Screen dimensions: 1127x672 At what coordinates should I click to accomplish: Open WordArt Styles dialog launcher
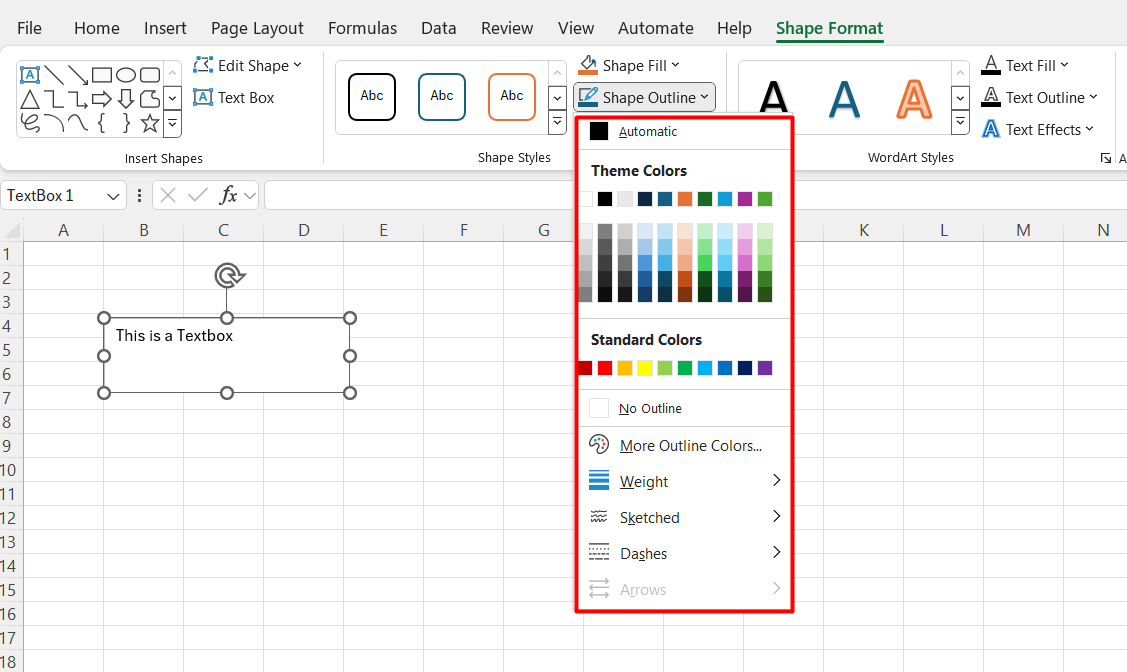pyautogui.click(x=1105, y=158)
